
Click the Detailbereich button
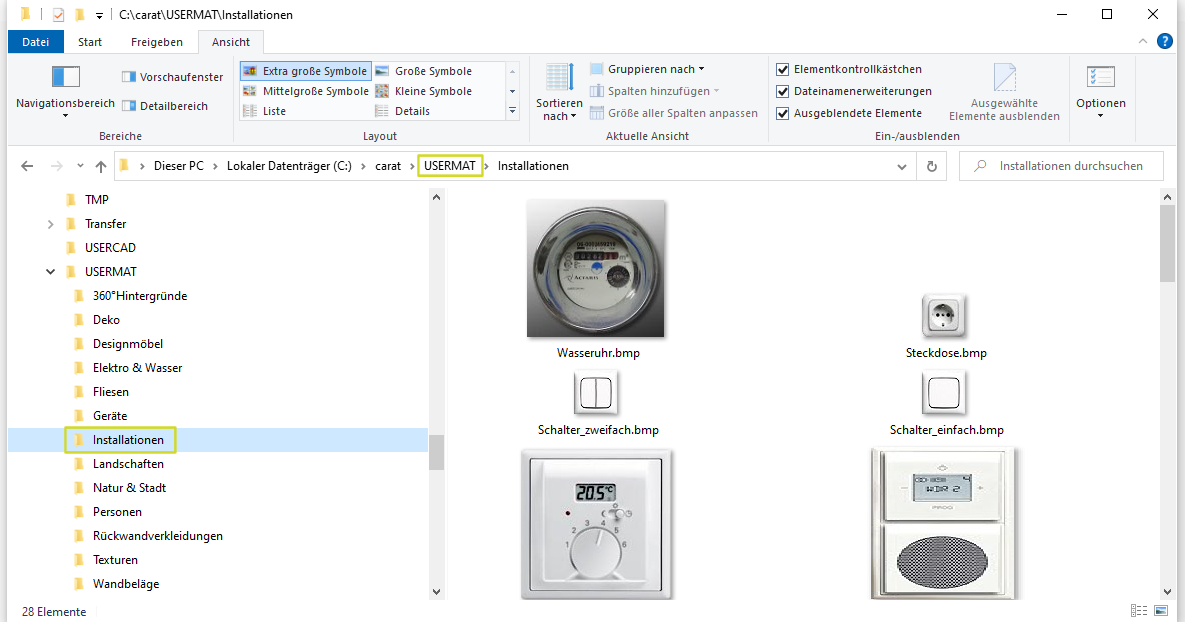(165, 106)
